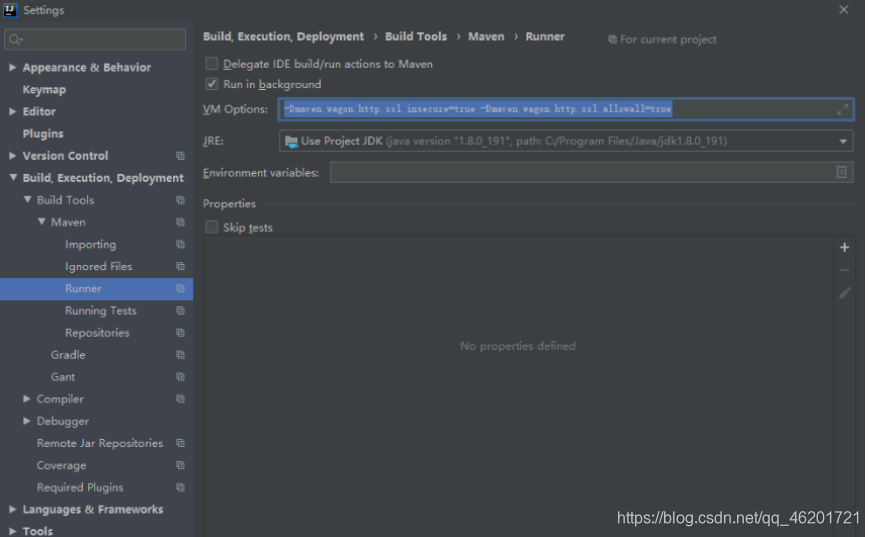This screenshot has height=537, width=869.
Task: Open Gradle settings
Action: pos(68,355)
